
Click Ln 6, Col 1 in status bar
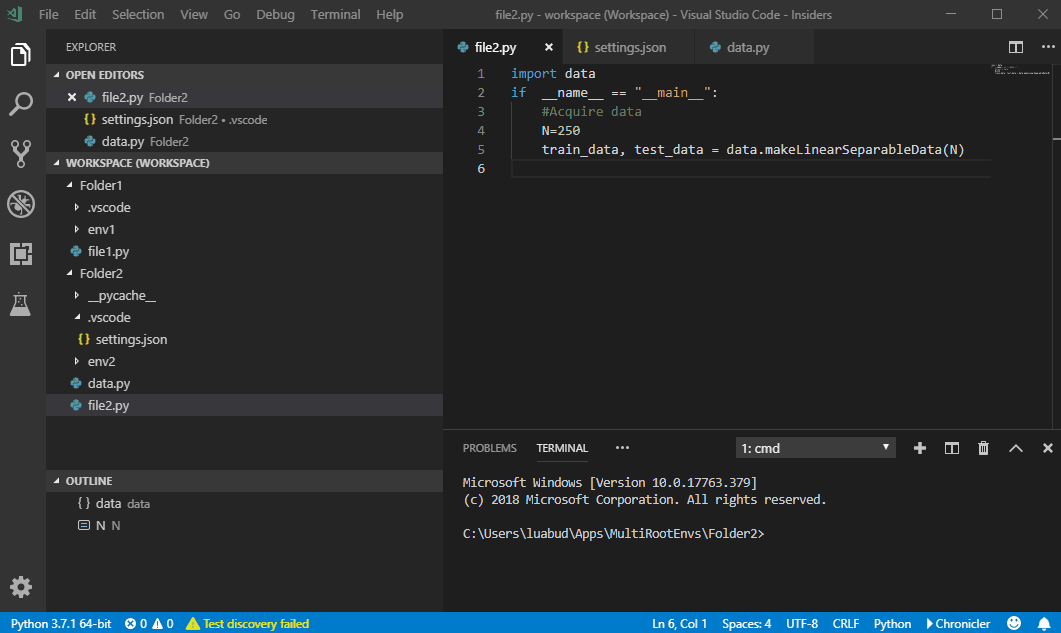click(679, 624)
